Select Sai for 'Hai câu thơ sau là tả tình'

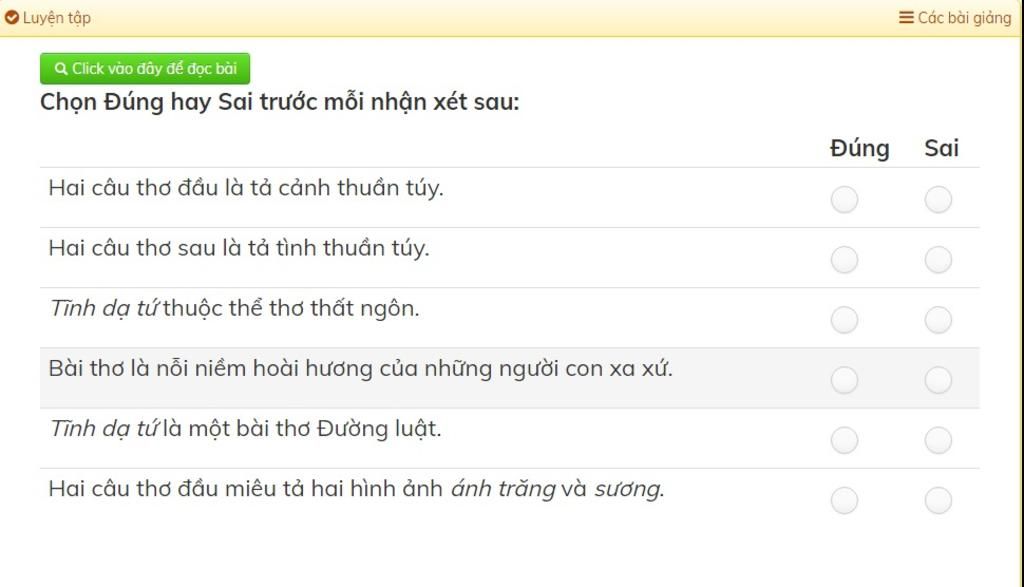(x=938, y=260)
